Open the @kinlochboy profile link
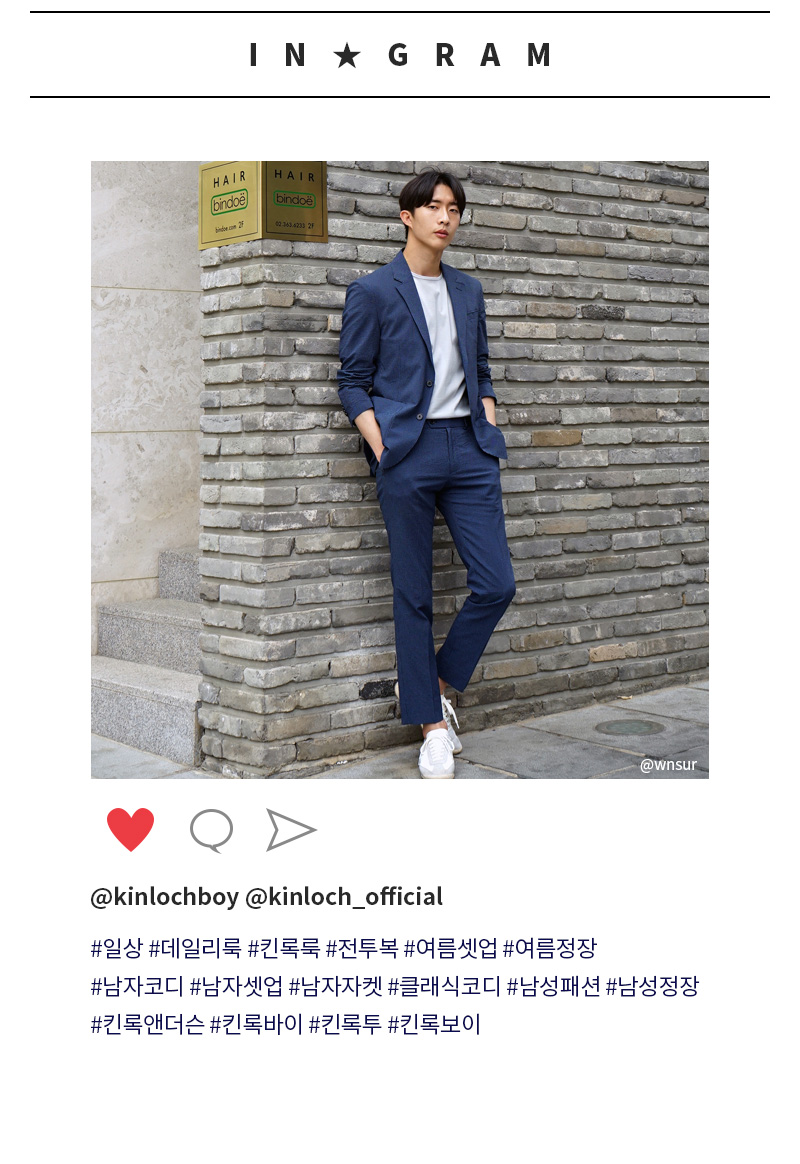Screen dimensions: 800x1164 coord(165,897)
